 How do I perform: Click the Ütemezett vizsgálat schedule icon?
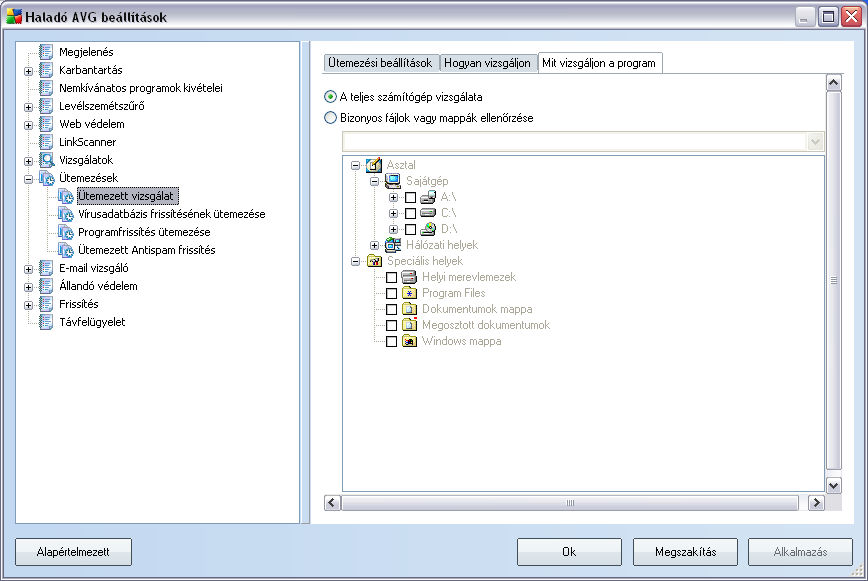tap(65, 196)
